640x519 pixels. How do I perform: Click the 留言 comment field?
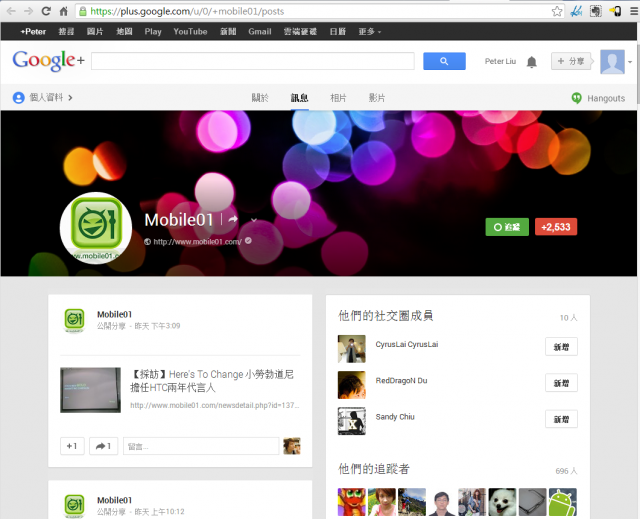pyautogui.click(x=201, y=446)
